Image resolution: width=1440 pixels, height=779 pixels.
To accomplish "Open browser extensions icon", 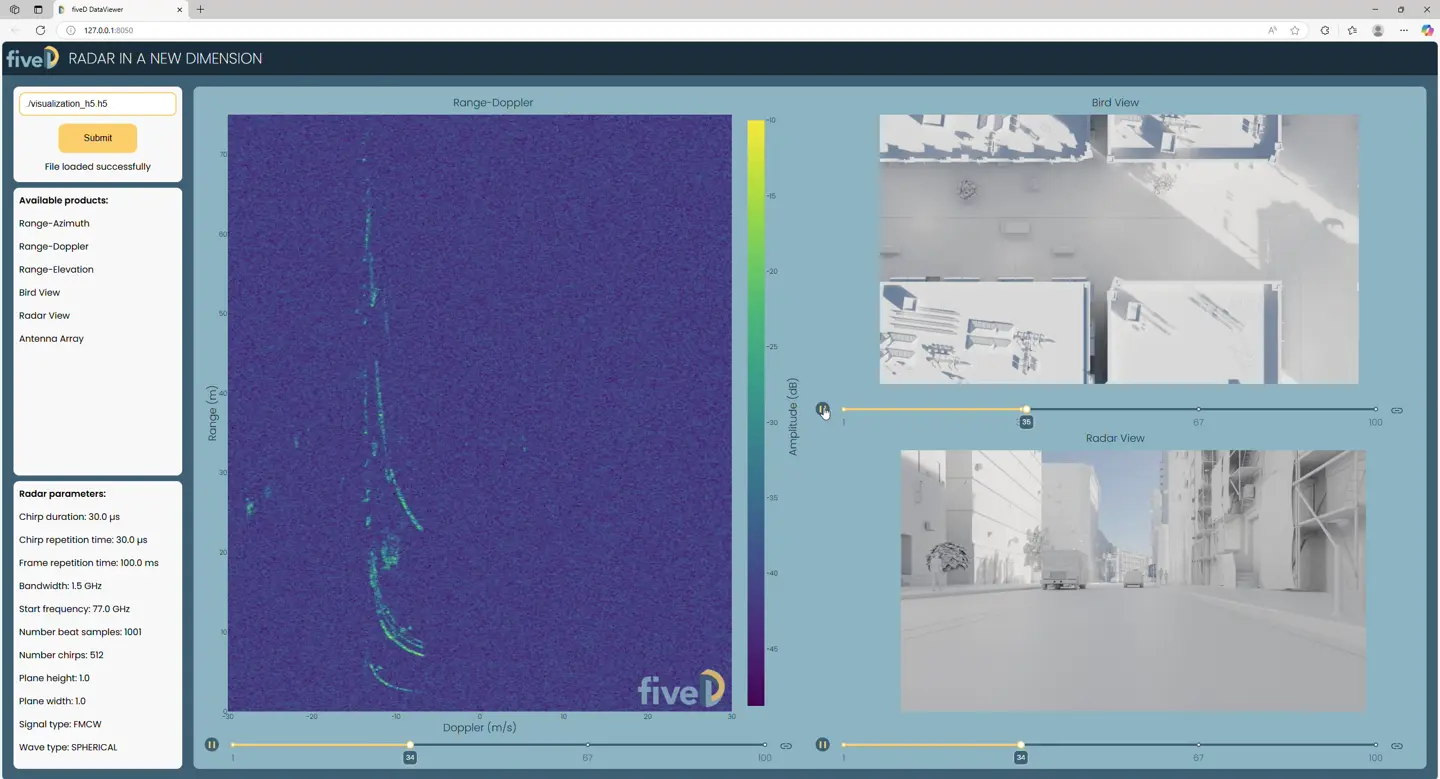I will coord(1325,30).
